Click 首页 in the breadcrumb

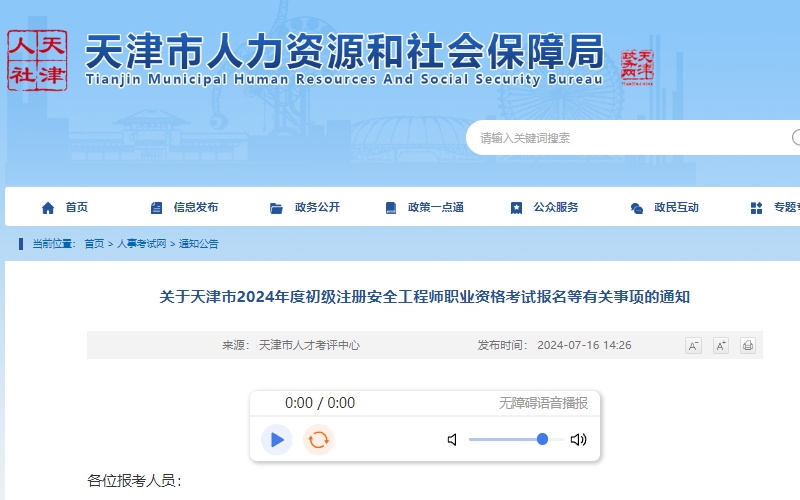point(93,243)
